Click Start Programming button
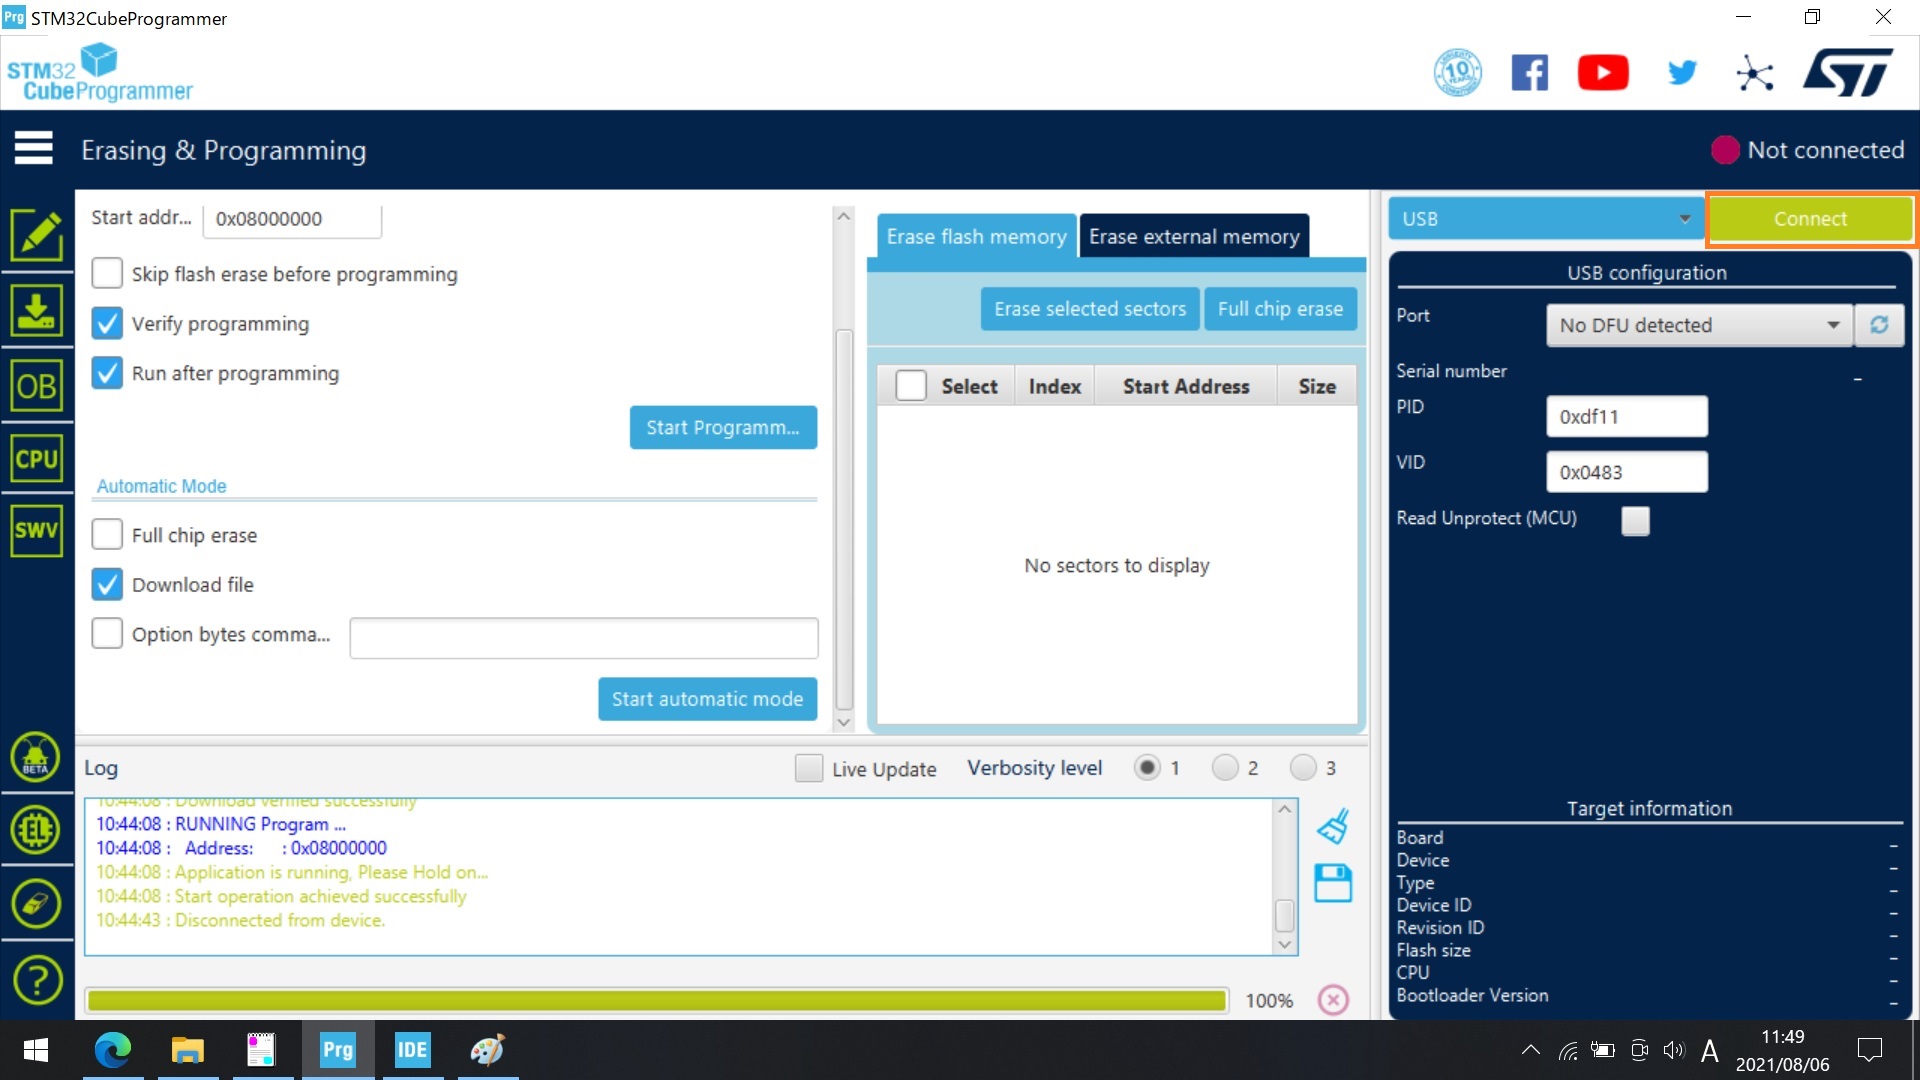This screenshot has height=1080, width=1920. [x=723, y=427]
